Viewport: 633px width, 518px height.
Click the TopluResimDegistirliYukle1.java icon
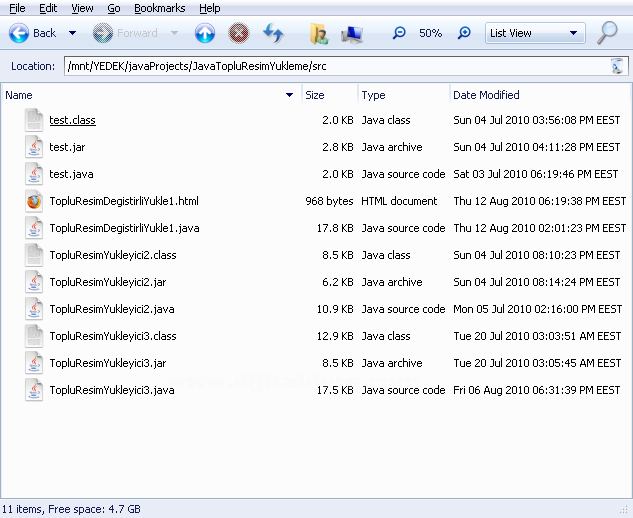[x=34, y=228]
